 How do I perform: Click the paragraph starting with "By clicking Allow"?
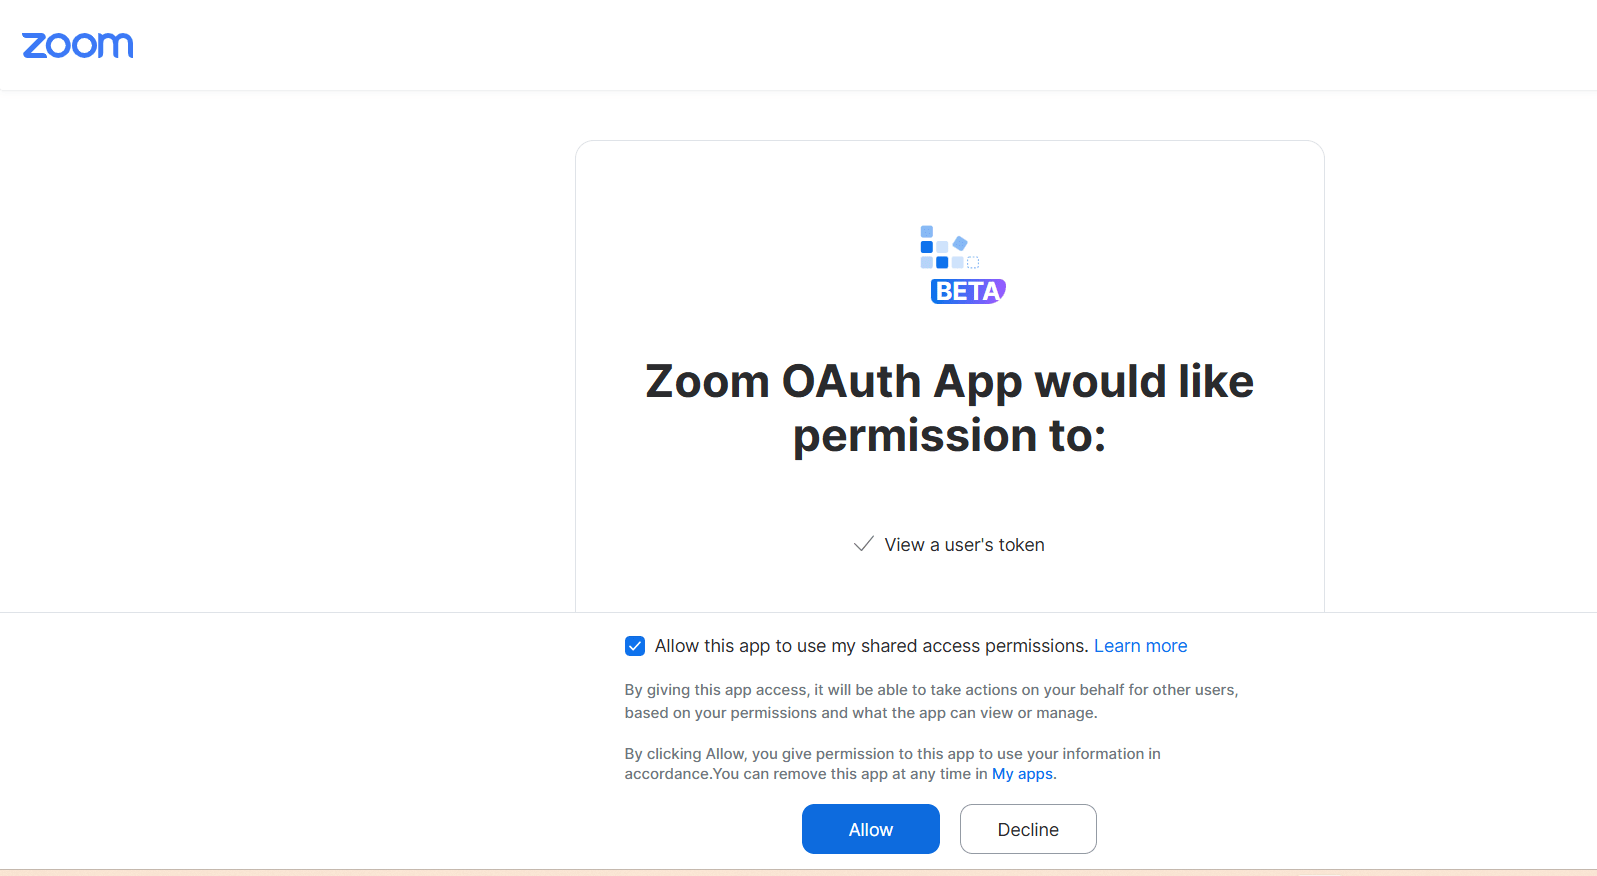(892, 763)
